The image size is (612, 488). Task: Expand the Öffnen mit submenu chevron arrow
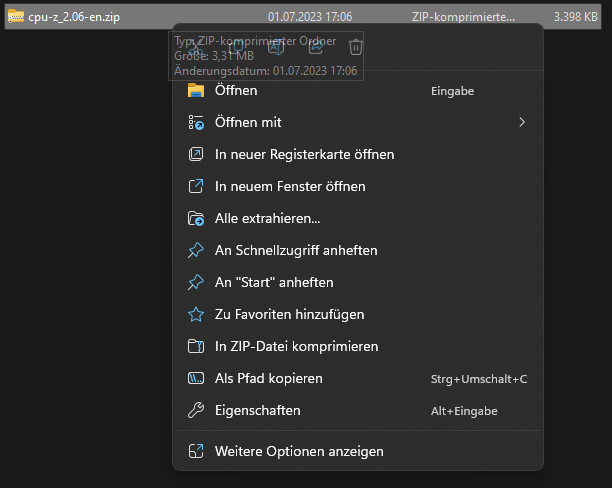521,122
